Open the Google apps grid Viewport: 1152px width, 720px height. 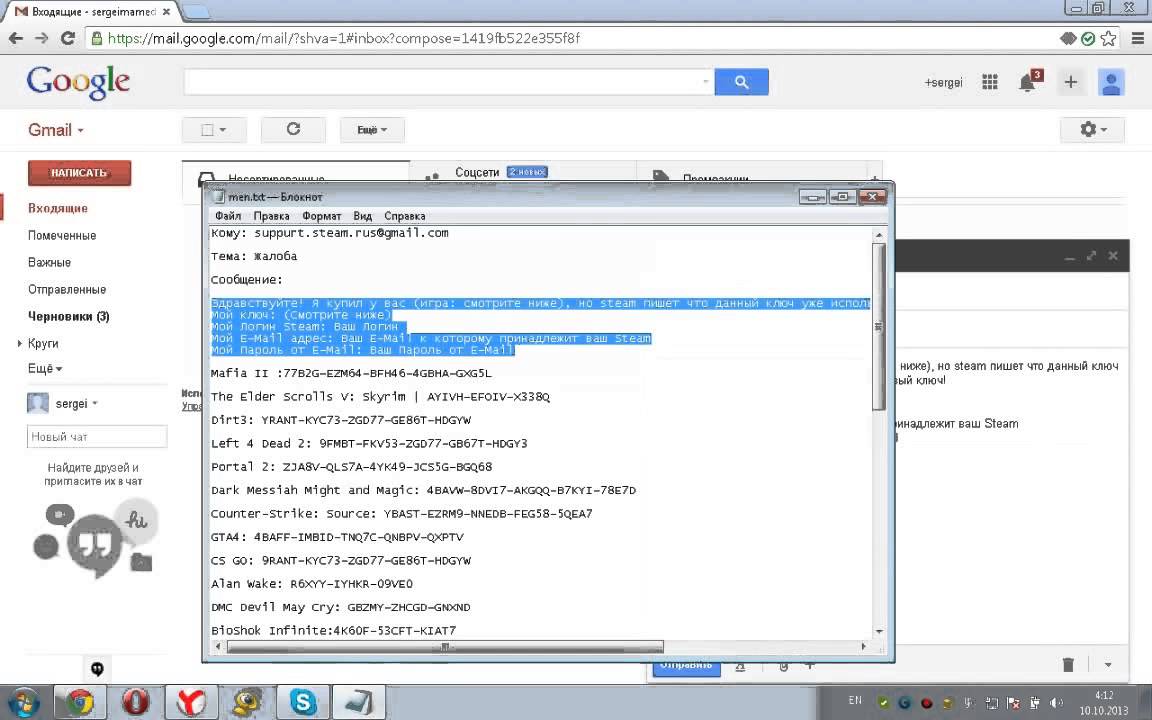click(990, 82)
